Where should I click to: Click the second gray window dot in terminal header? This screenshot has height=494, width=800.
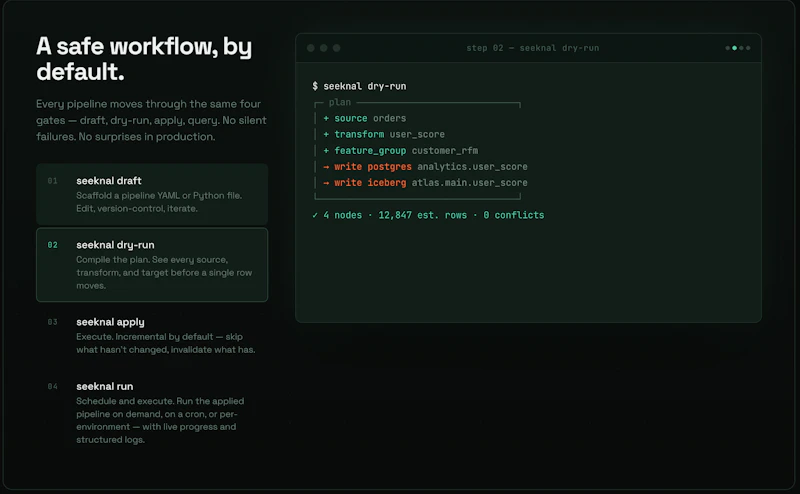(x=323, y=48)
